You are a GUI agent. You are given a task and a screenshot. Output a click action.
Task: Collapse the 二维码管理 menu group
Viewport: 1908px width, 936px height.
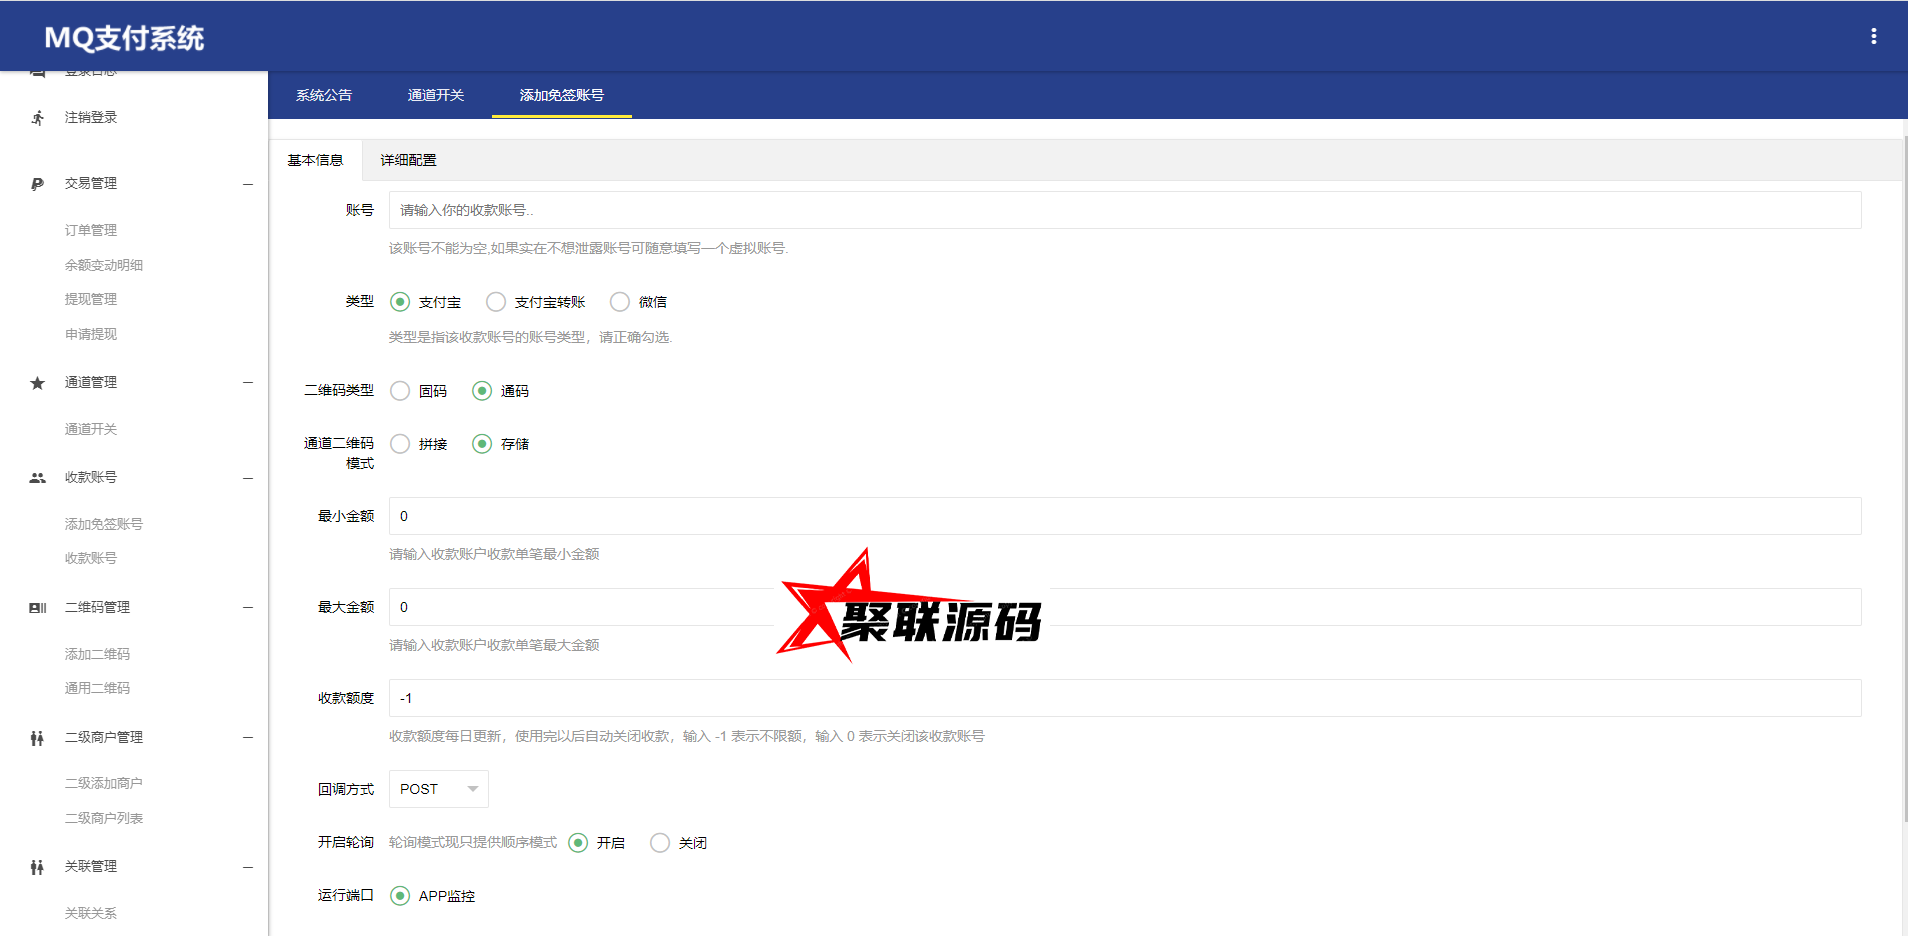coord(248,608)
